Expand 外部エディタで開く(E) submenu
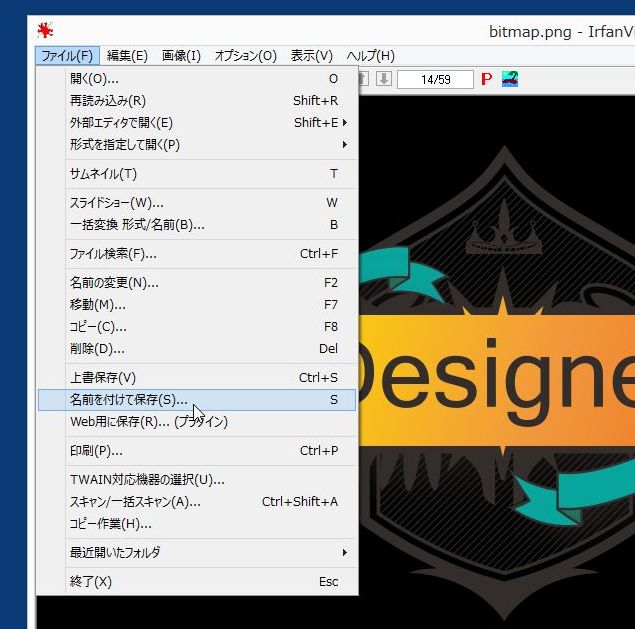The image size is (635, 629). click(197, 122)
